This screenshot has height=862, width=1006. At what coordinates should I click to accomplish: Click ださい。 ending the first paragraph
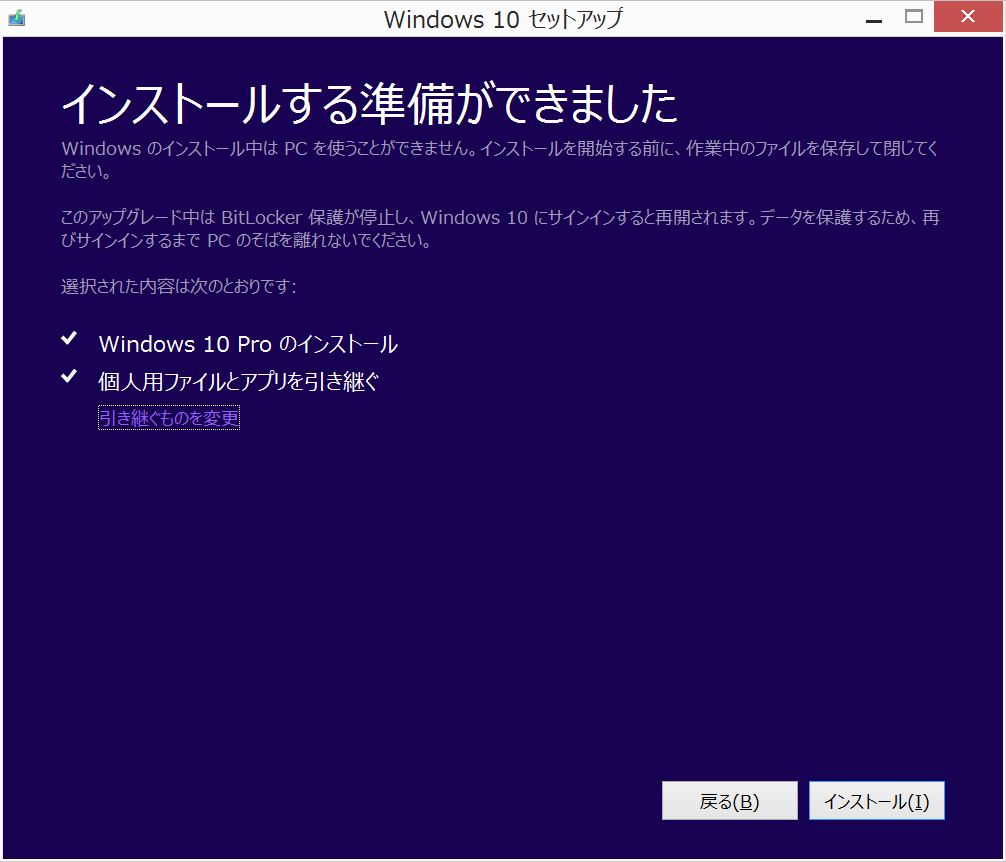coord(85,172)
